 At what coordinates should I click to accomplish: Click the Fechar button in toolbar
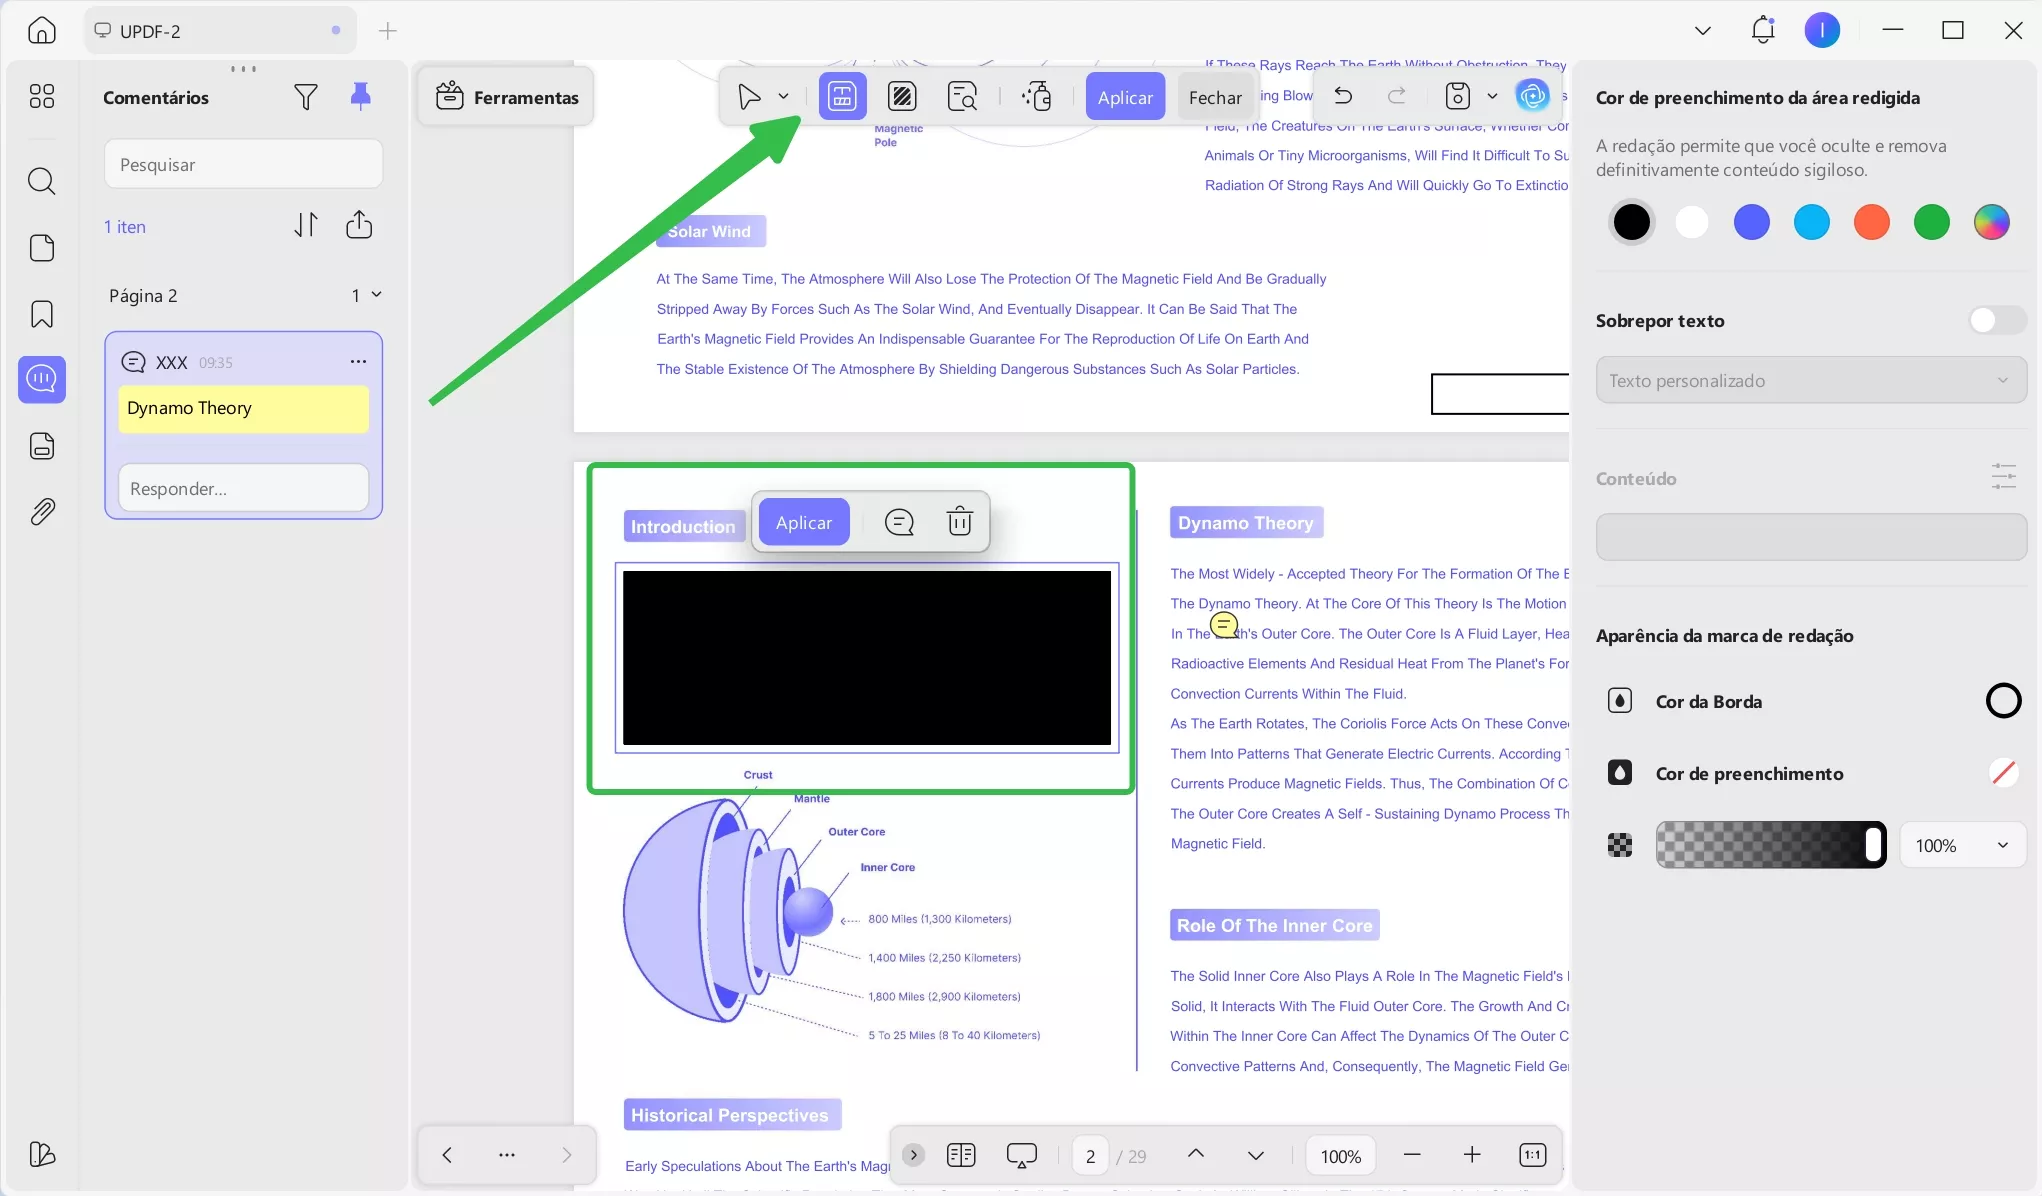[x=1214, y=97]
